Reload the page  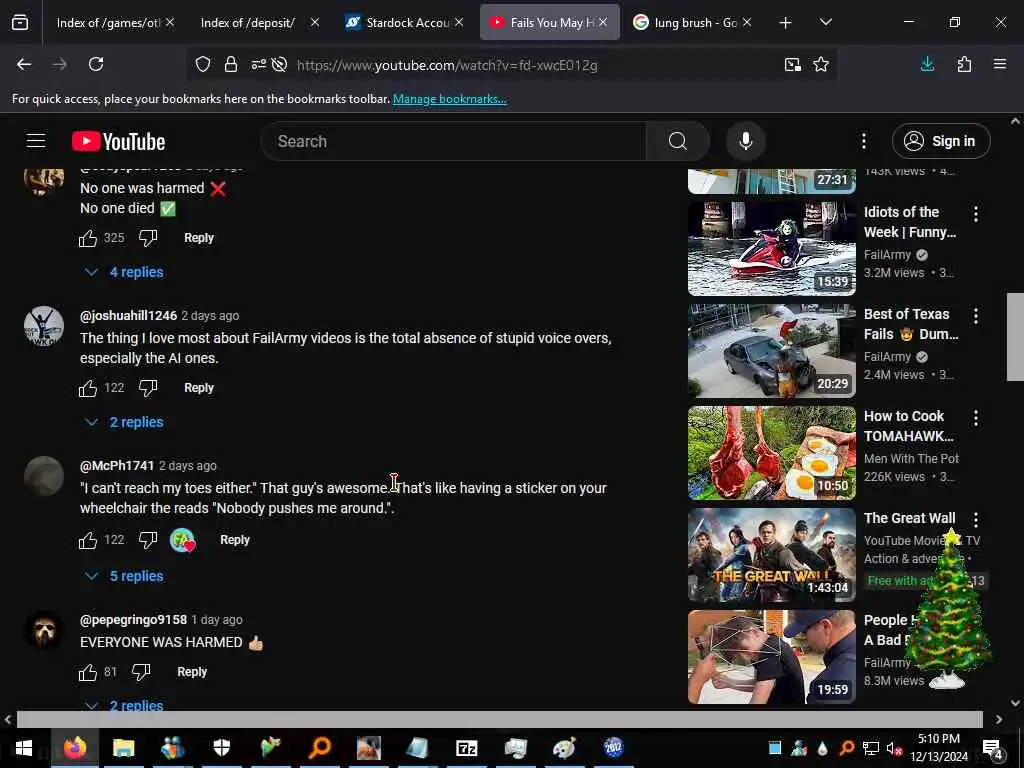(x=96, y=64)
